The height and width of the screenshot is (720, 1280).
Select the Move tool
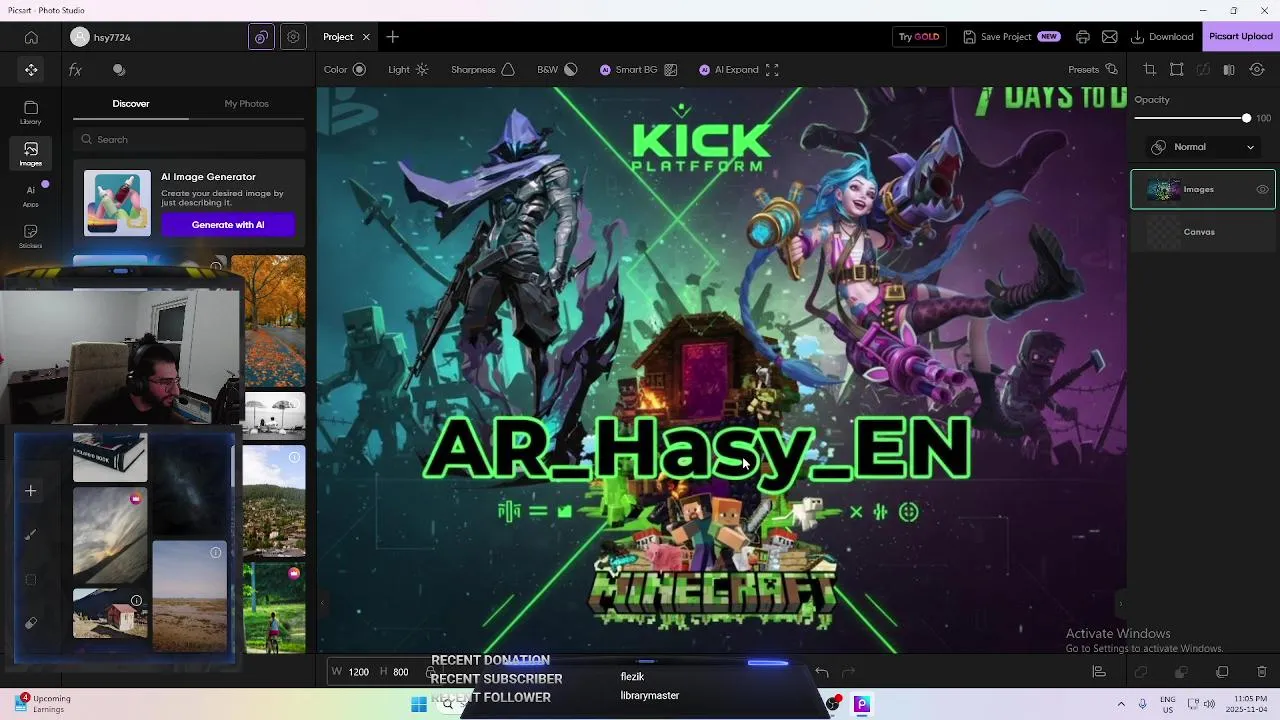tap(31, 70)
